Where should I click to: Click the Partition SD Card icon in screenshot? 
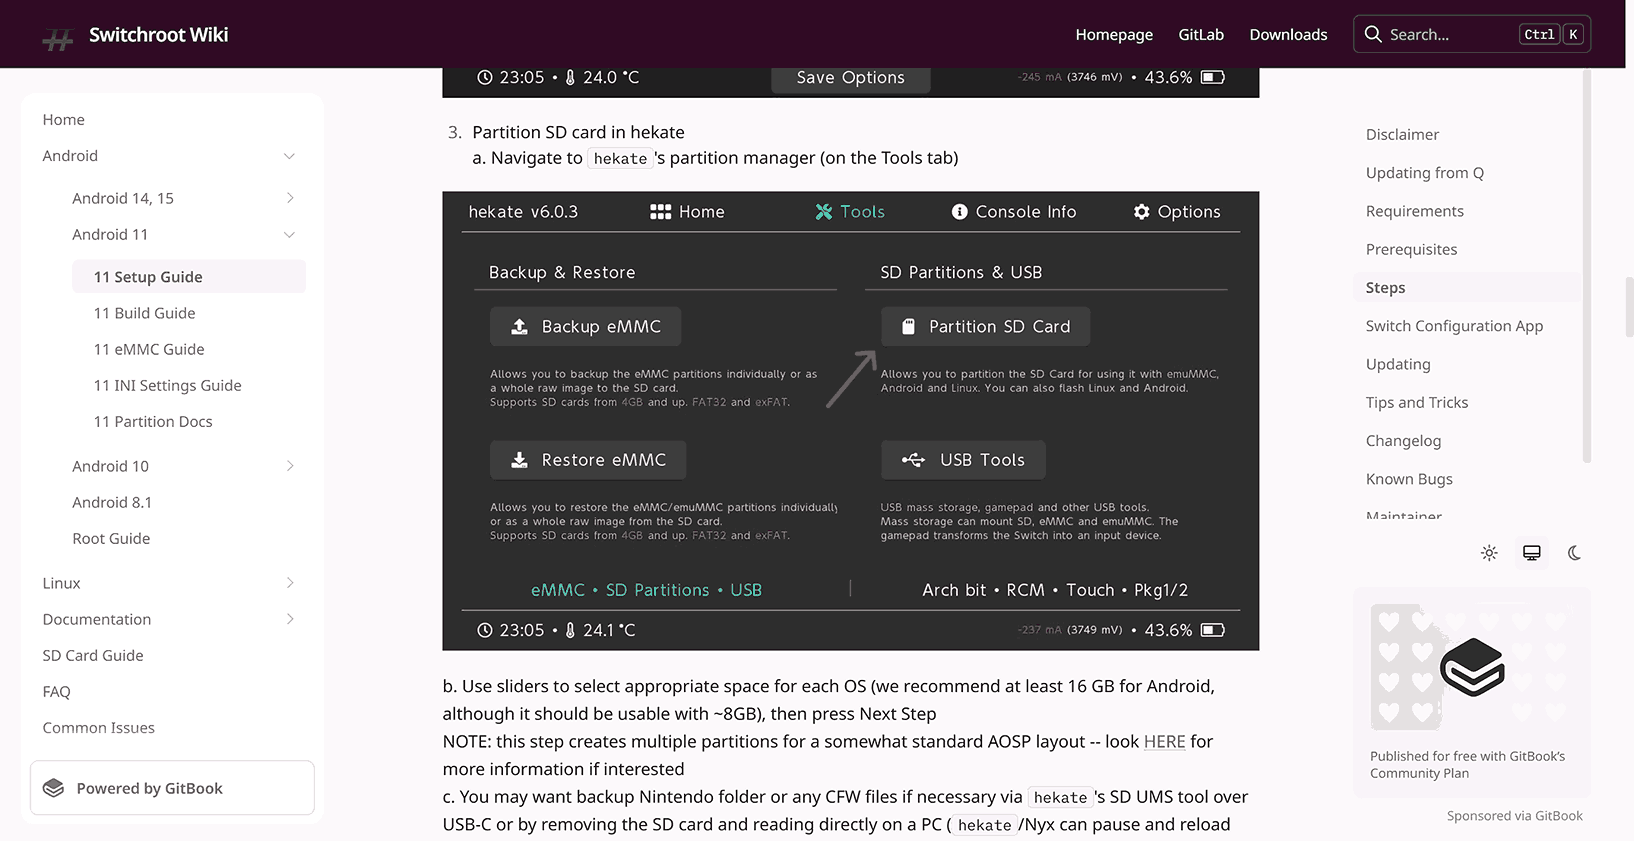click(908, 327)
